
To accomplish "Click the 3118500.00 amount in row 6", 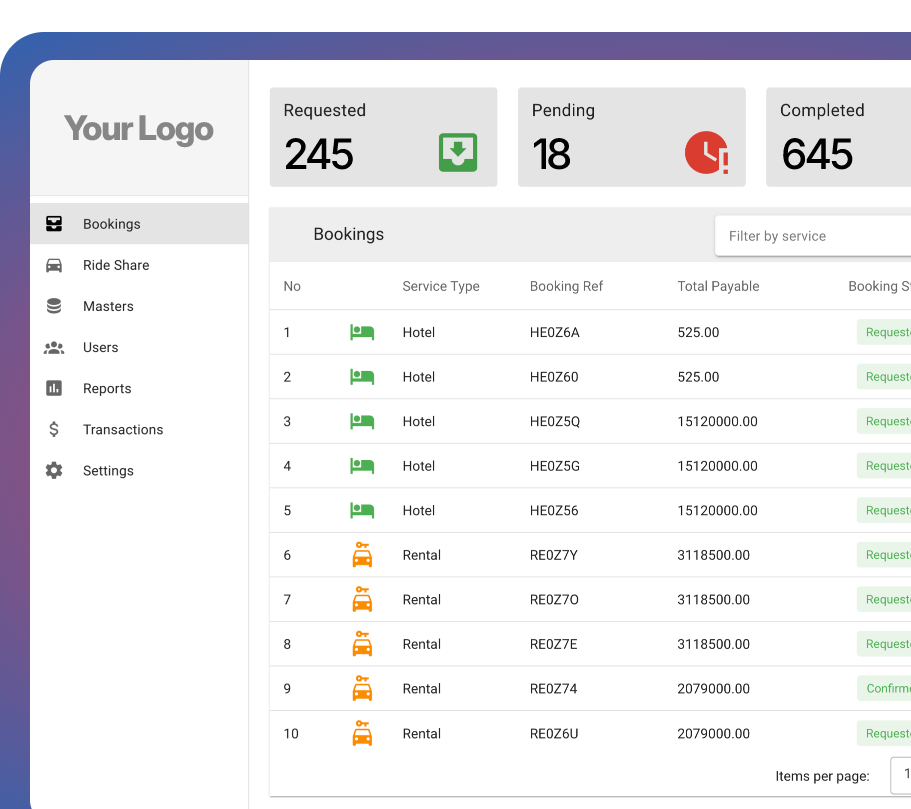I will point(713,555).
